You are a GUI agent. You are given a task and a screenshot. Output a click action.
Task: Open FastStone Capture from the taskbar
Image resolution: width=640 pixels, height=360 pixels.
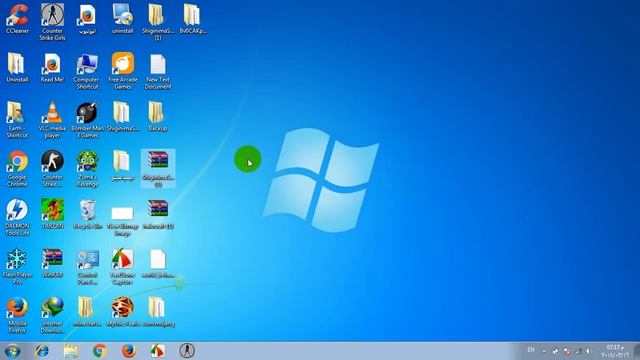coord(158,351)
